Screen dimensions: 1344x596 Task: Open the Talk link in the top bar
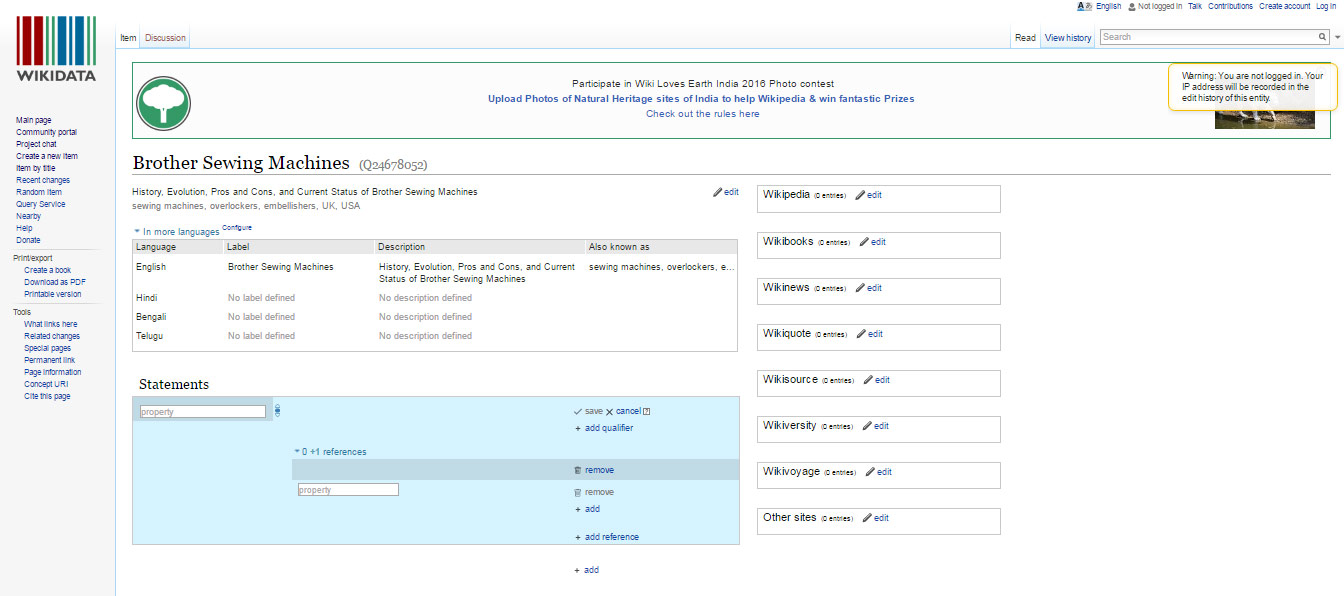tap(1195, 6)
